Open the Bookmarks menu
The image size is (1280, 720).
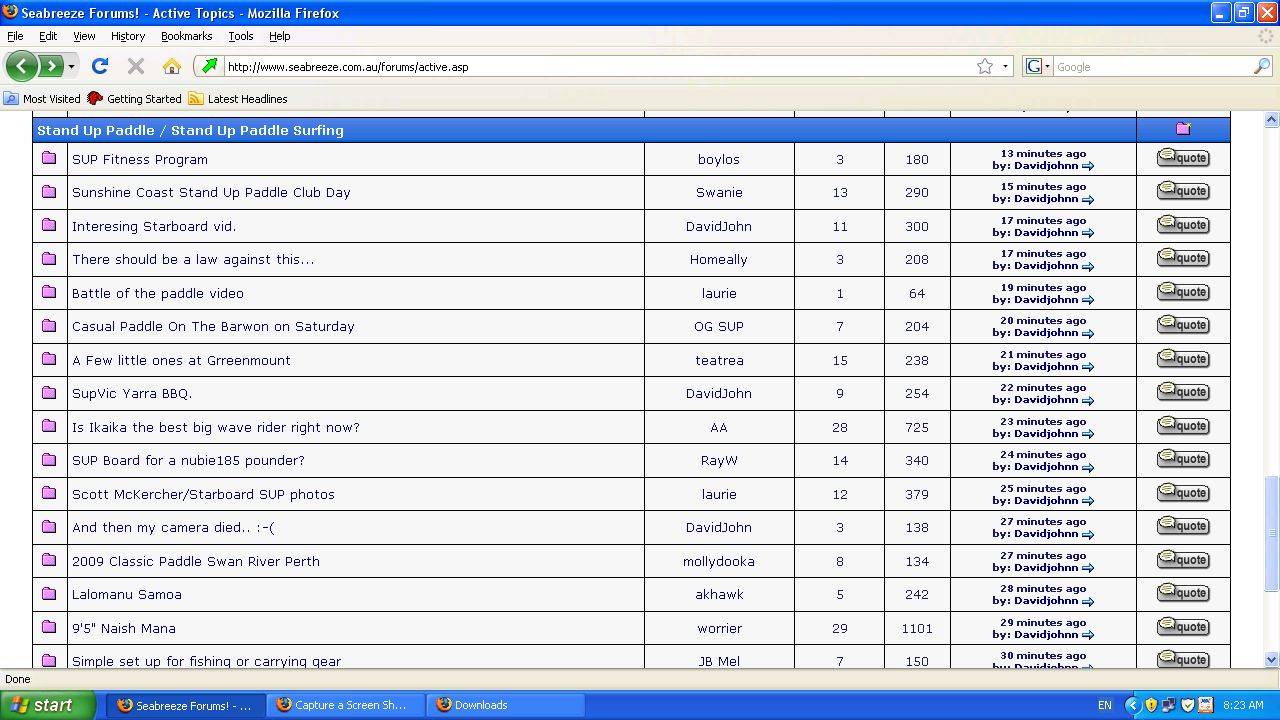tap(186, 36)
